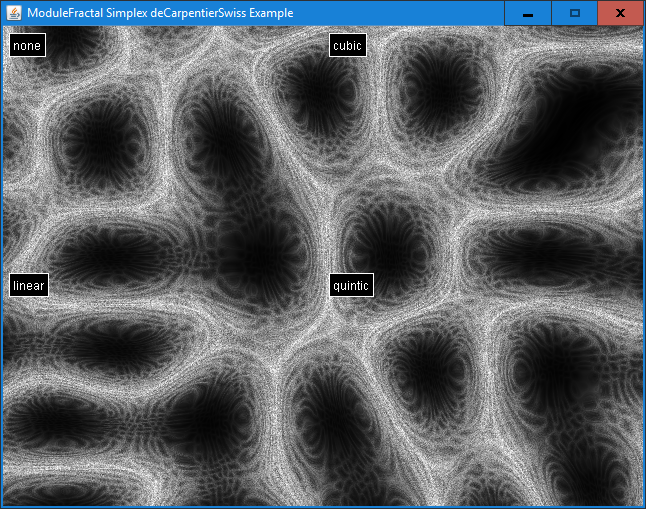Click the dark oval cell below linear label
The width and height of the screenshot is (646, 509).
(x=105, y=345)
